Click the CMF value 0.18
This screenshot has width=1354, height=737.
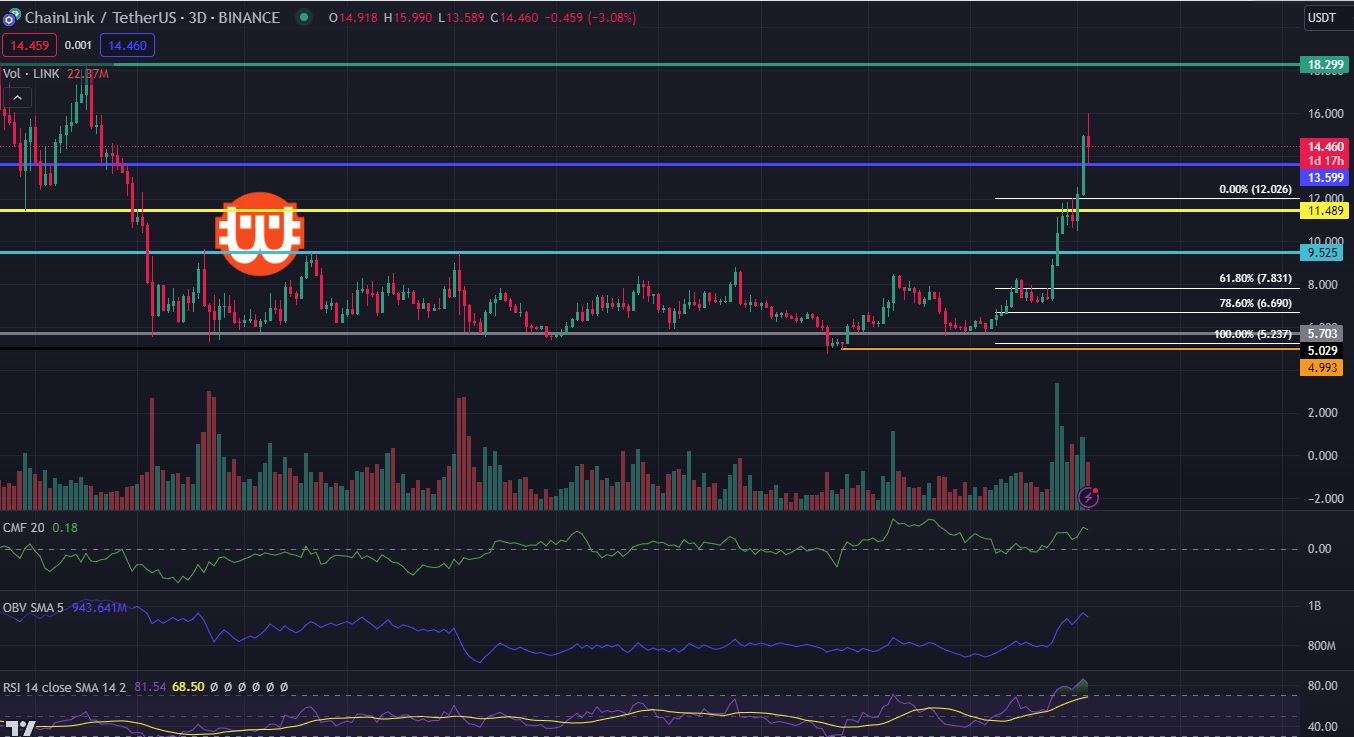click(x=64, y=527)
